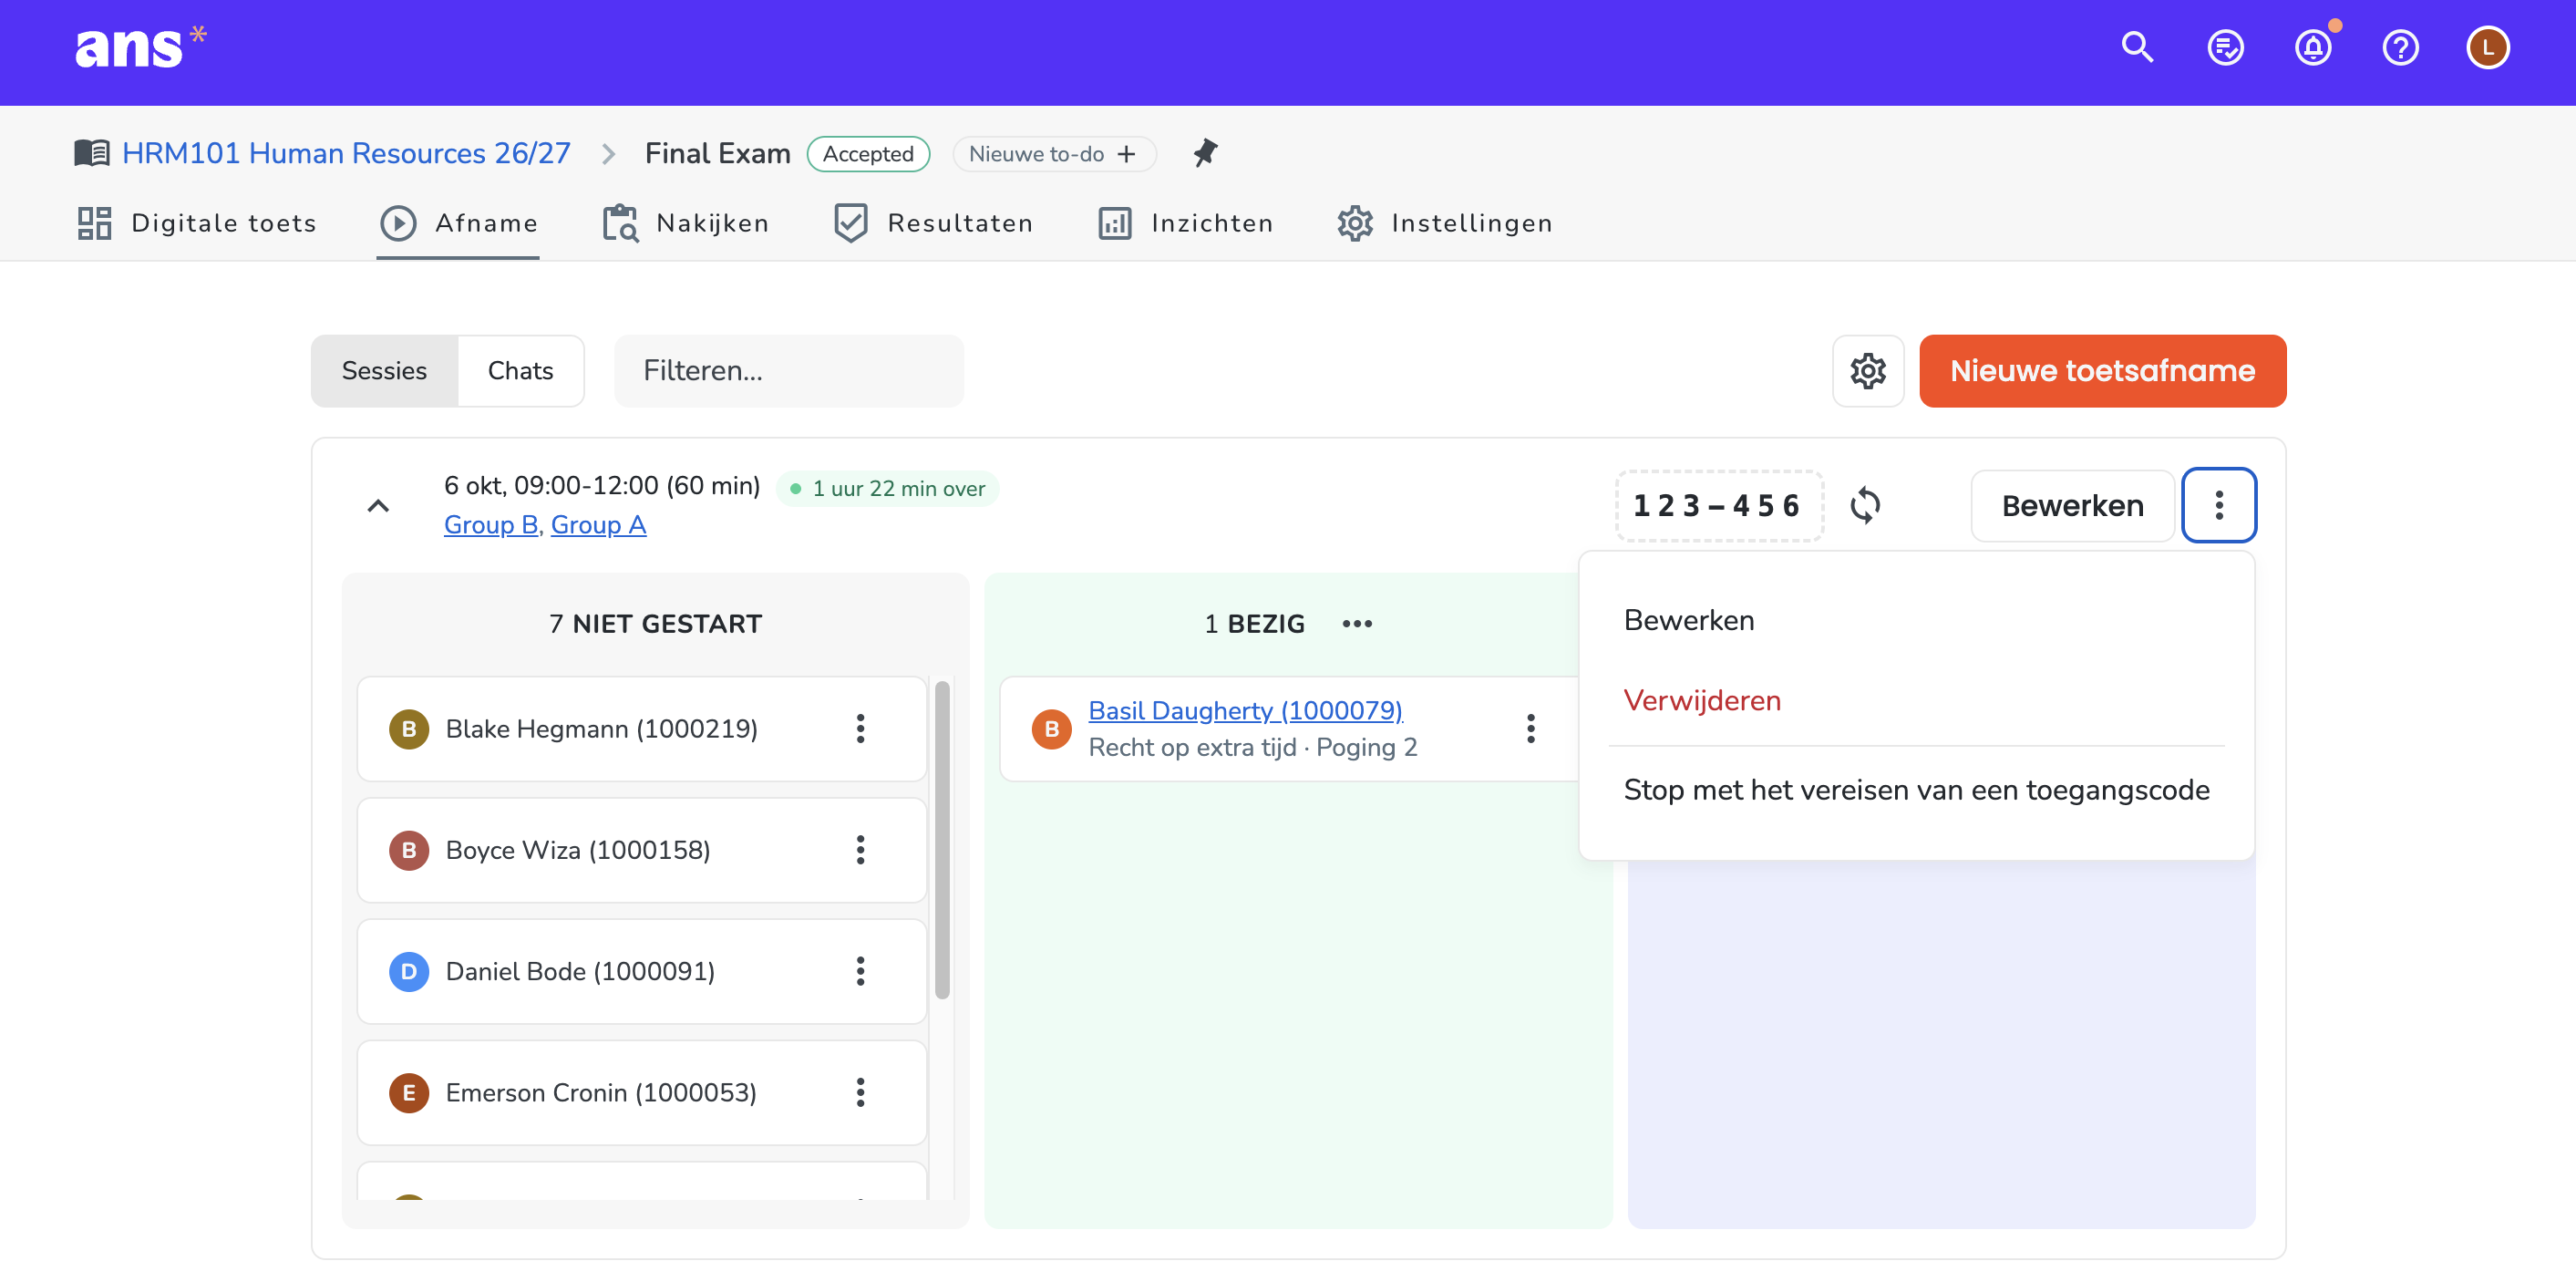The height and width of the screenshot is (1282, 2576).
Task: Open the chat messages icon in the header
Action: click(x=2225, y=47)
